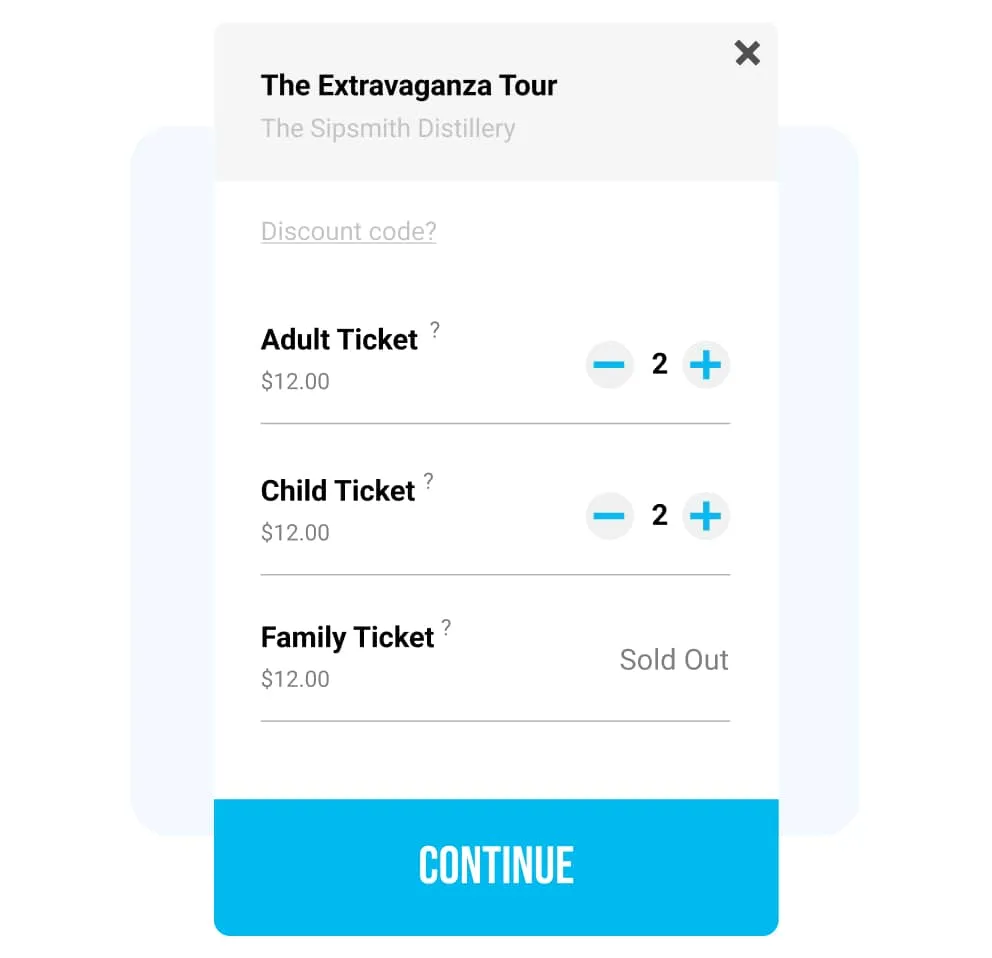Increase the Child Ticket quantity with plus icon
Screen dimensions: 992x958
[706, 516]
